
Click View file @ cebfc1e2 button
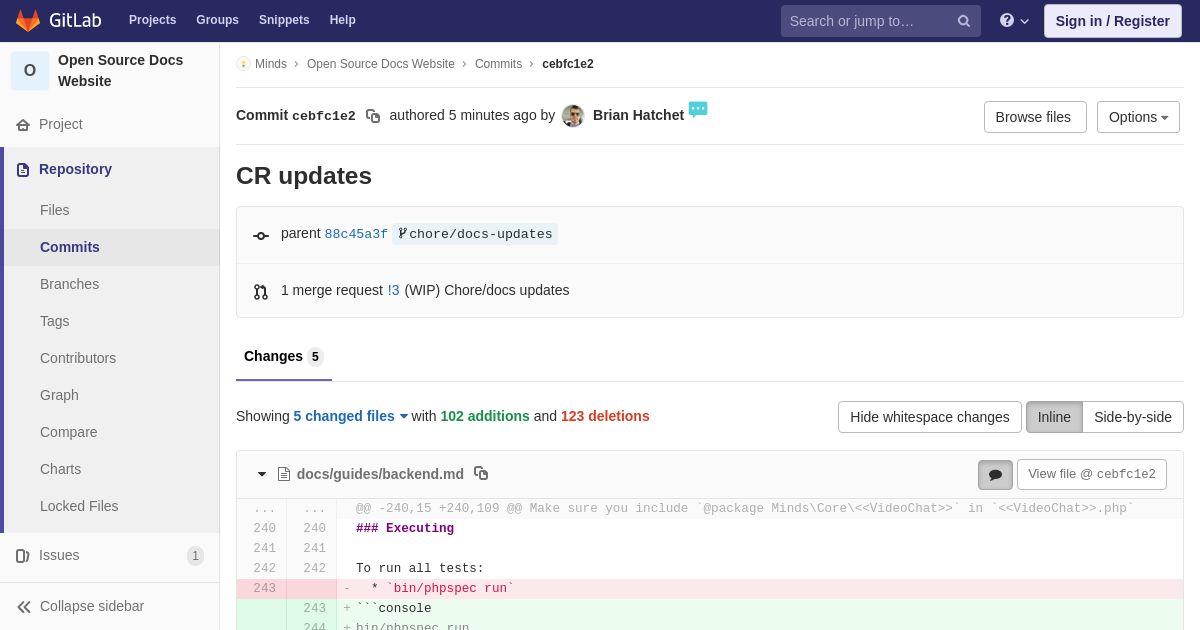pyautogui.click(x=1092, y=475)
